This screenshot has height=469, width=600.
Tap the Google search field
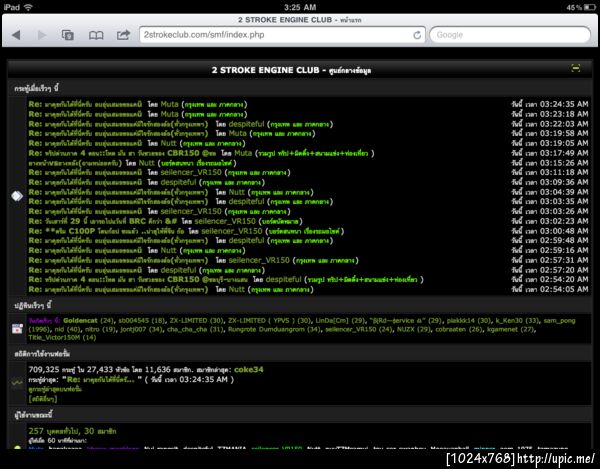click(510, 35)
